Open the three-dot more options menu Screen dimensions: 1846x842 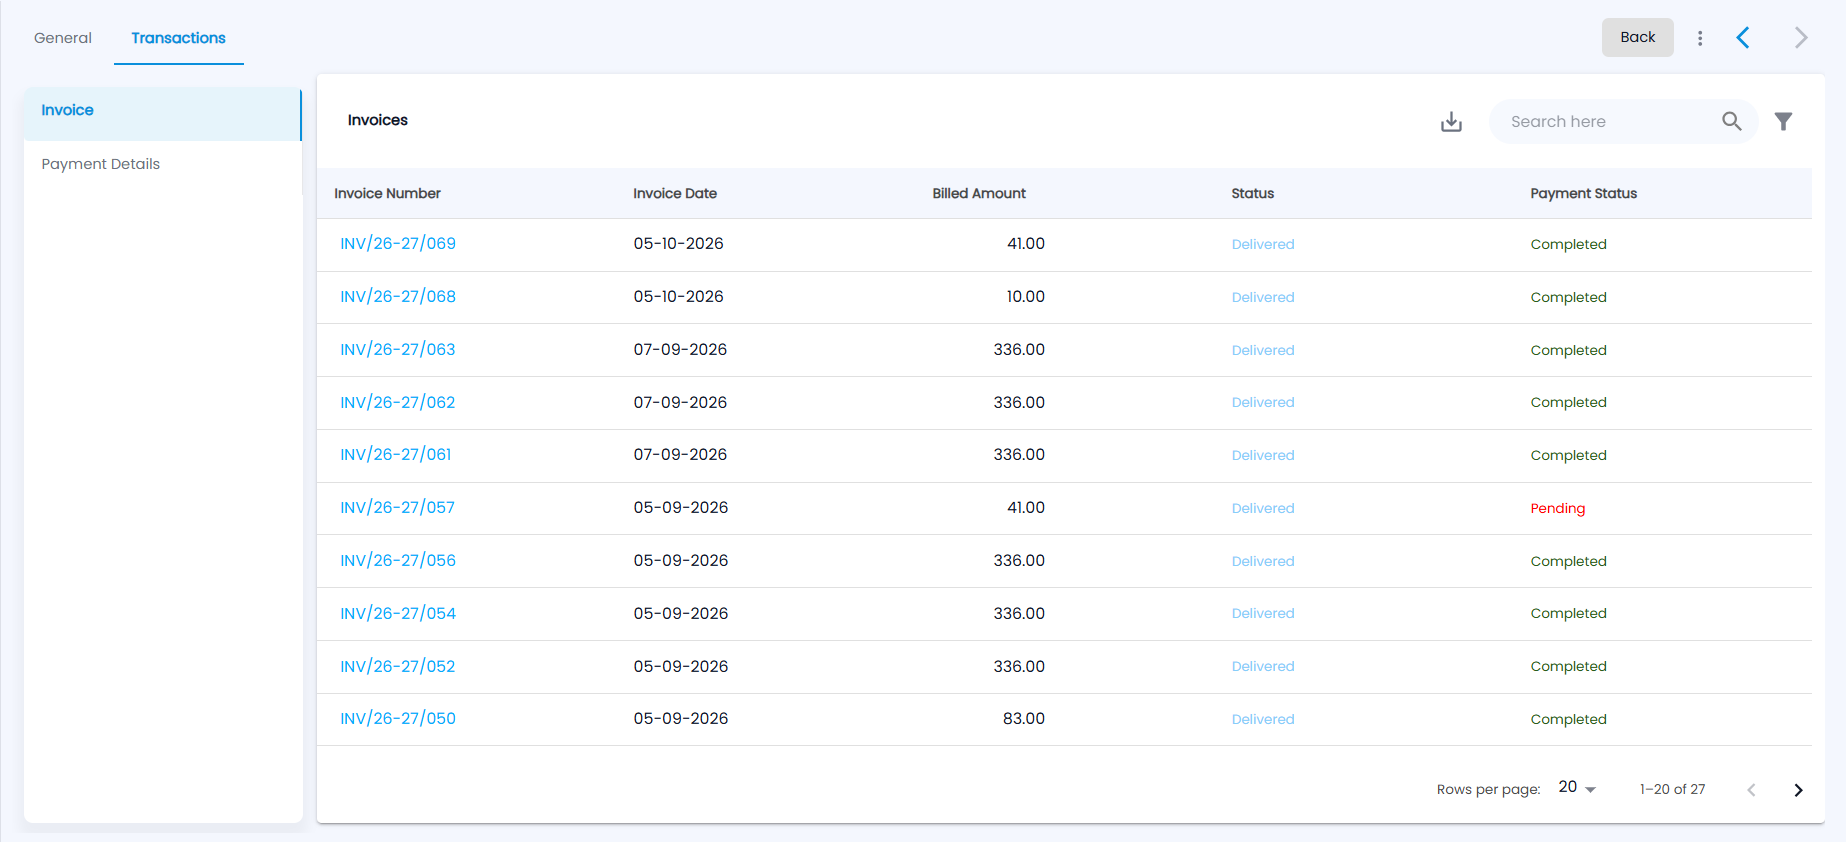(1700, 38)
